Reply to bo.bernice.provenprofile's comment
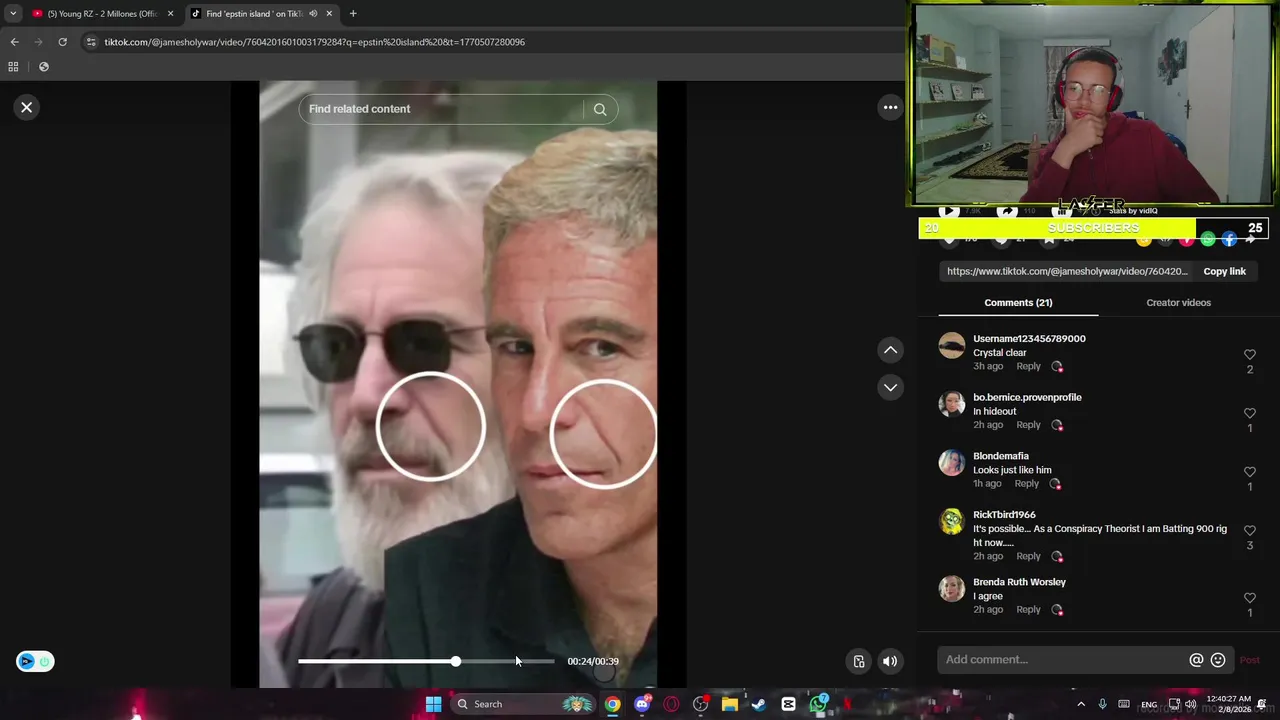 tap(1028, 425)
